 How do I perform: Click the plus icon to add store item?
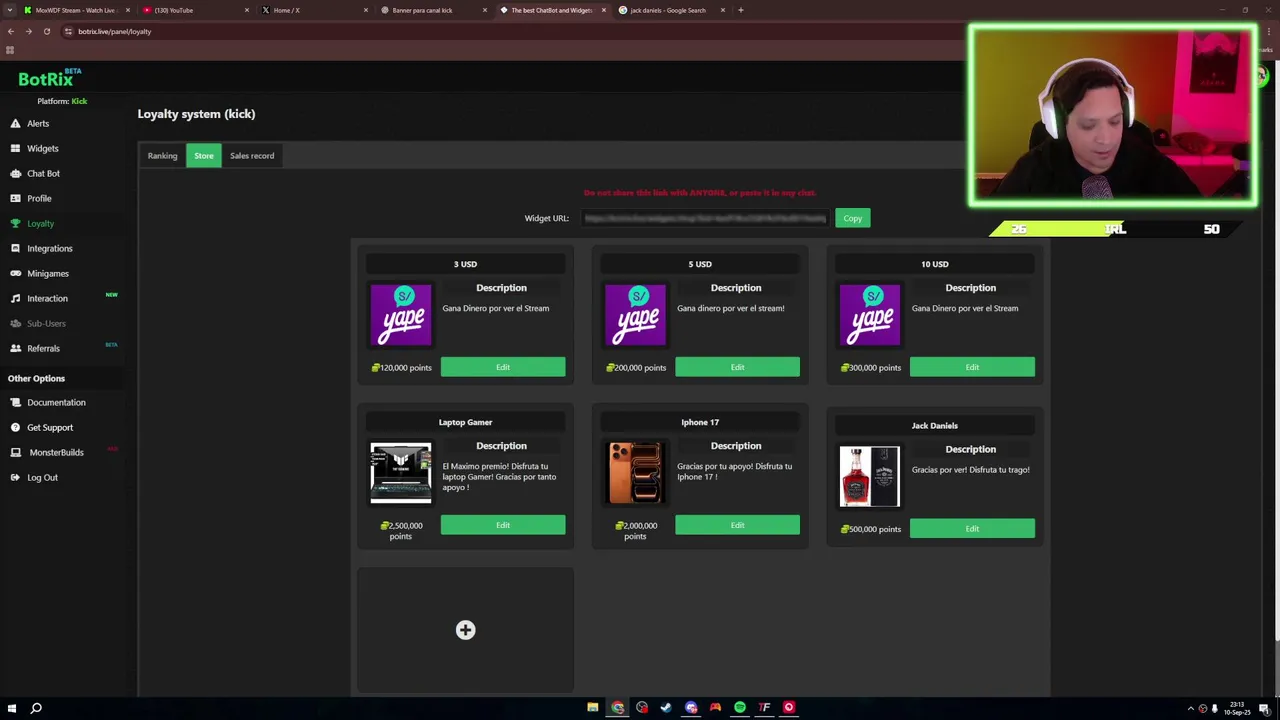[x=465, y=630]
